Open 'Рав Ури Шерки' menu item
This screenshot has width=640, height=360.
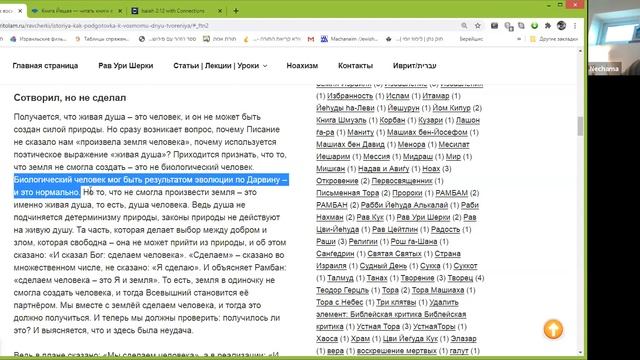[126, 66]
